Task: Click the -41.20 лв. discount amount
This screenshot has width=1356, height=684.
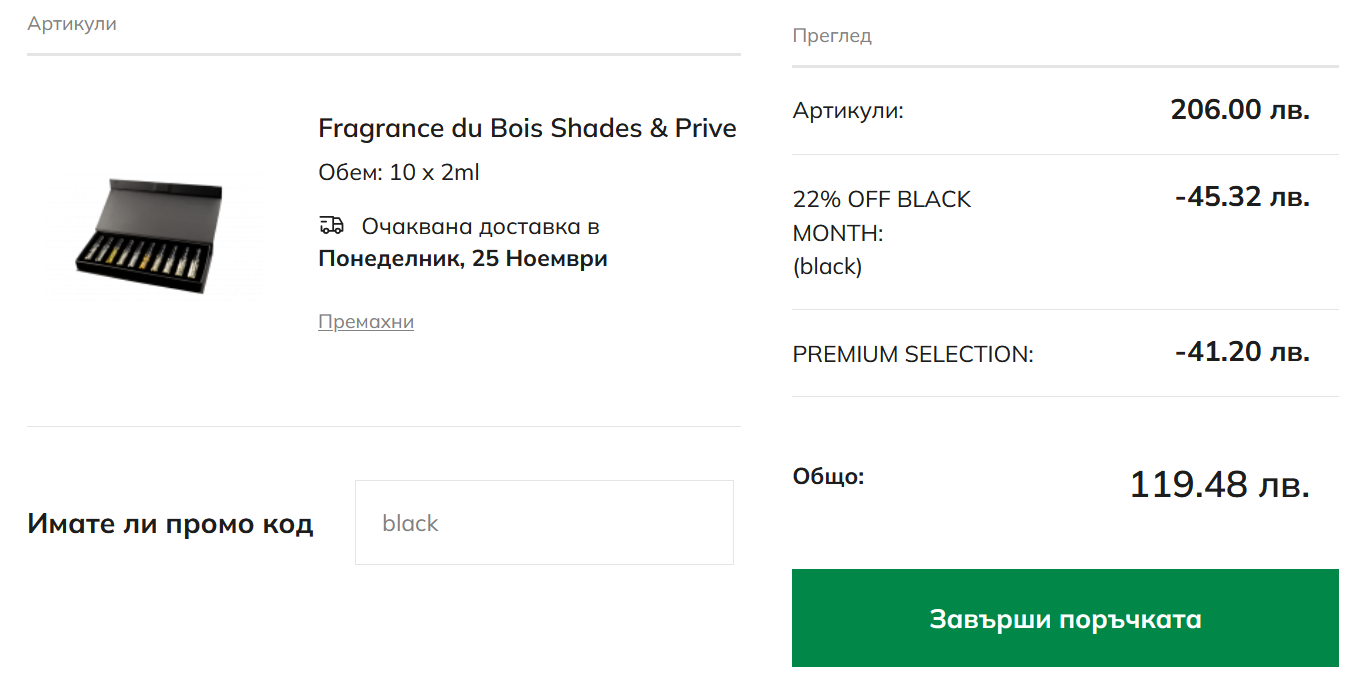Action: click(1242, 352)
